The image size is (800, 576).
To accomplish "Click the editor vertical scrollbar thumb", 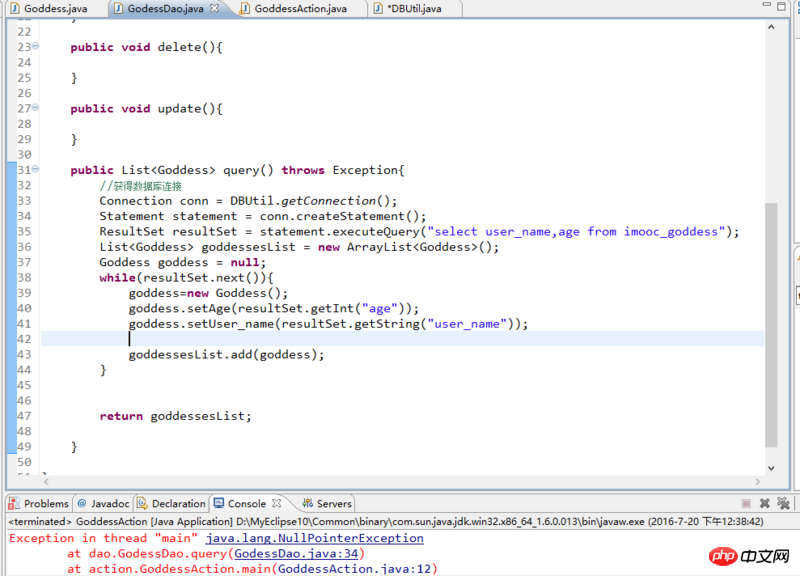I will pyautogui.click(x=770, y=320).
